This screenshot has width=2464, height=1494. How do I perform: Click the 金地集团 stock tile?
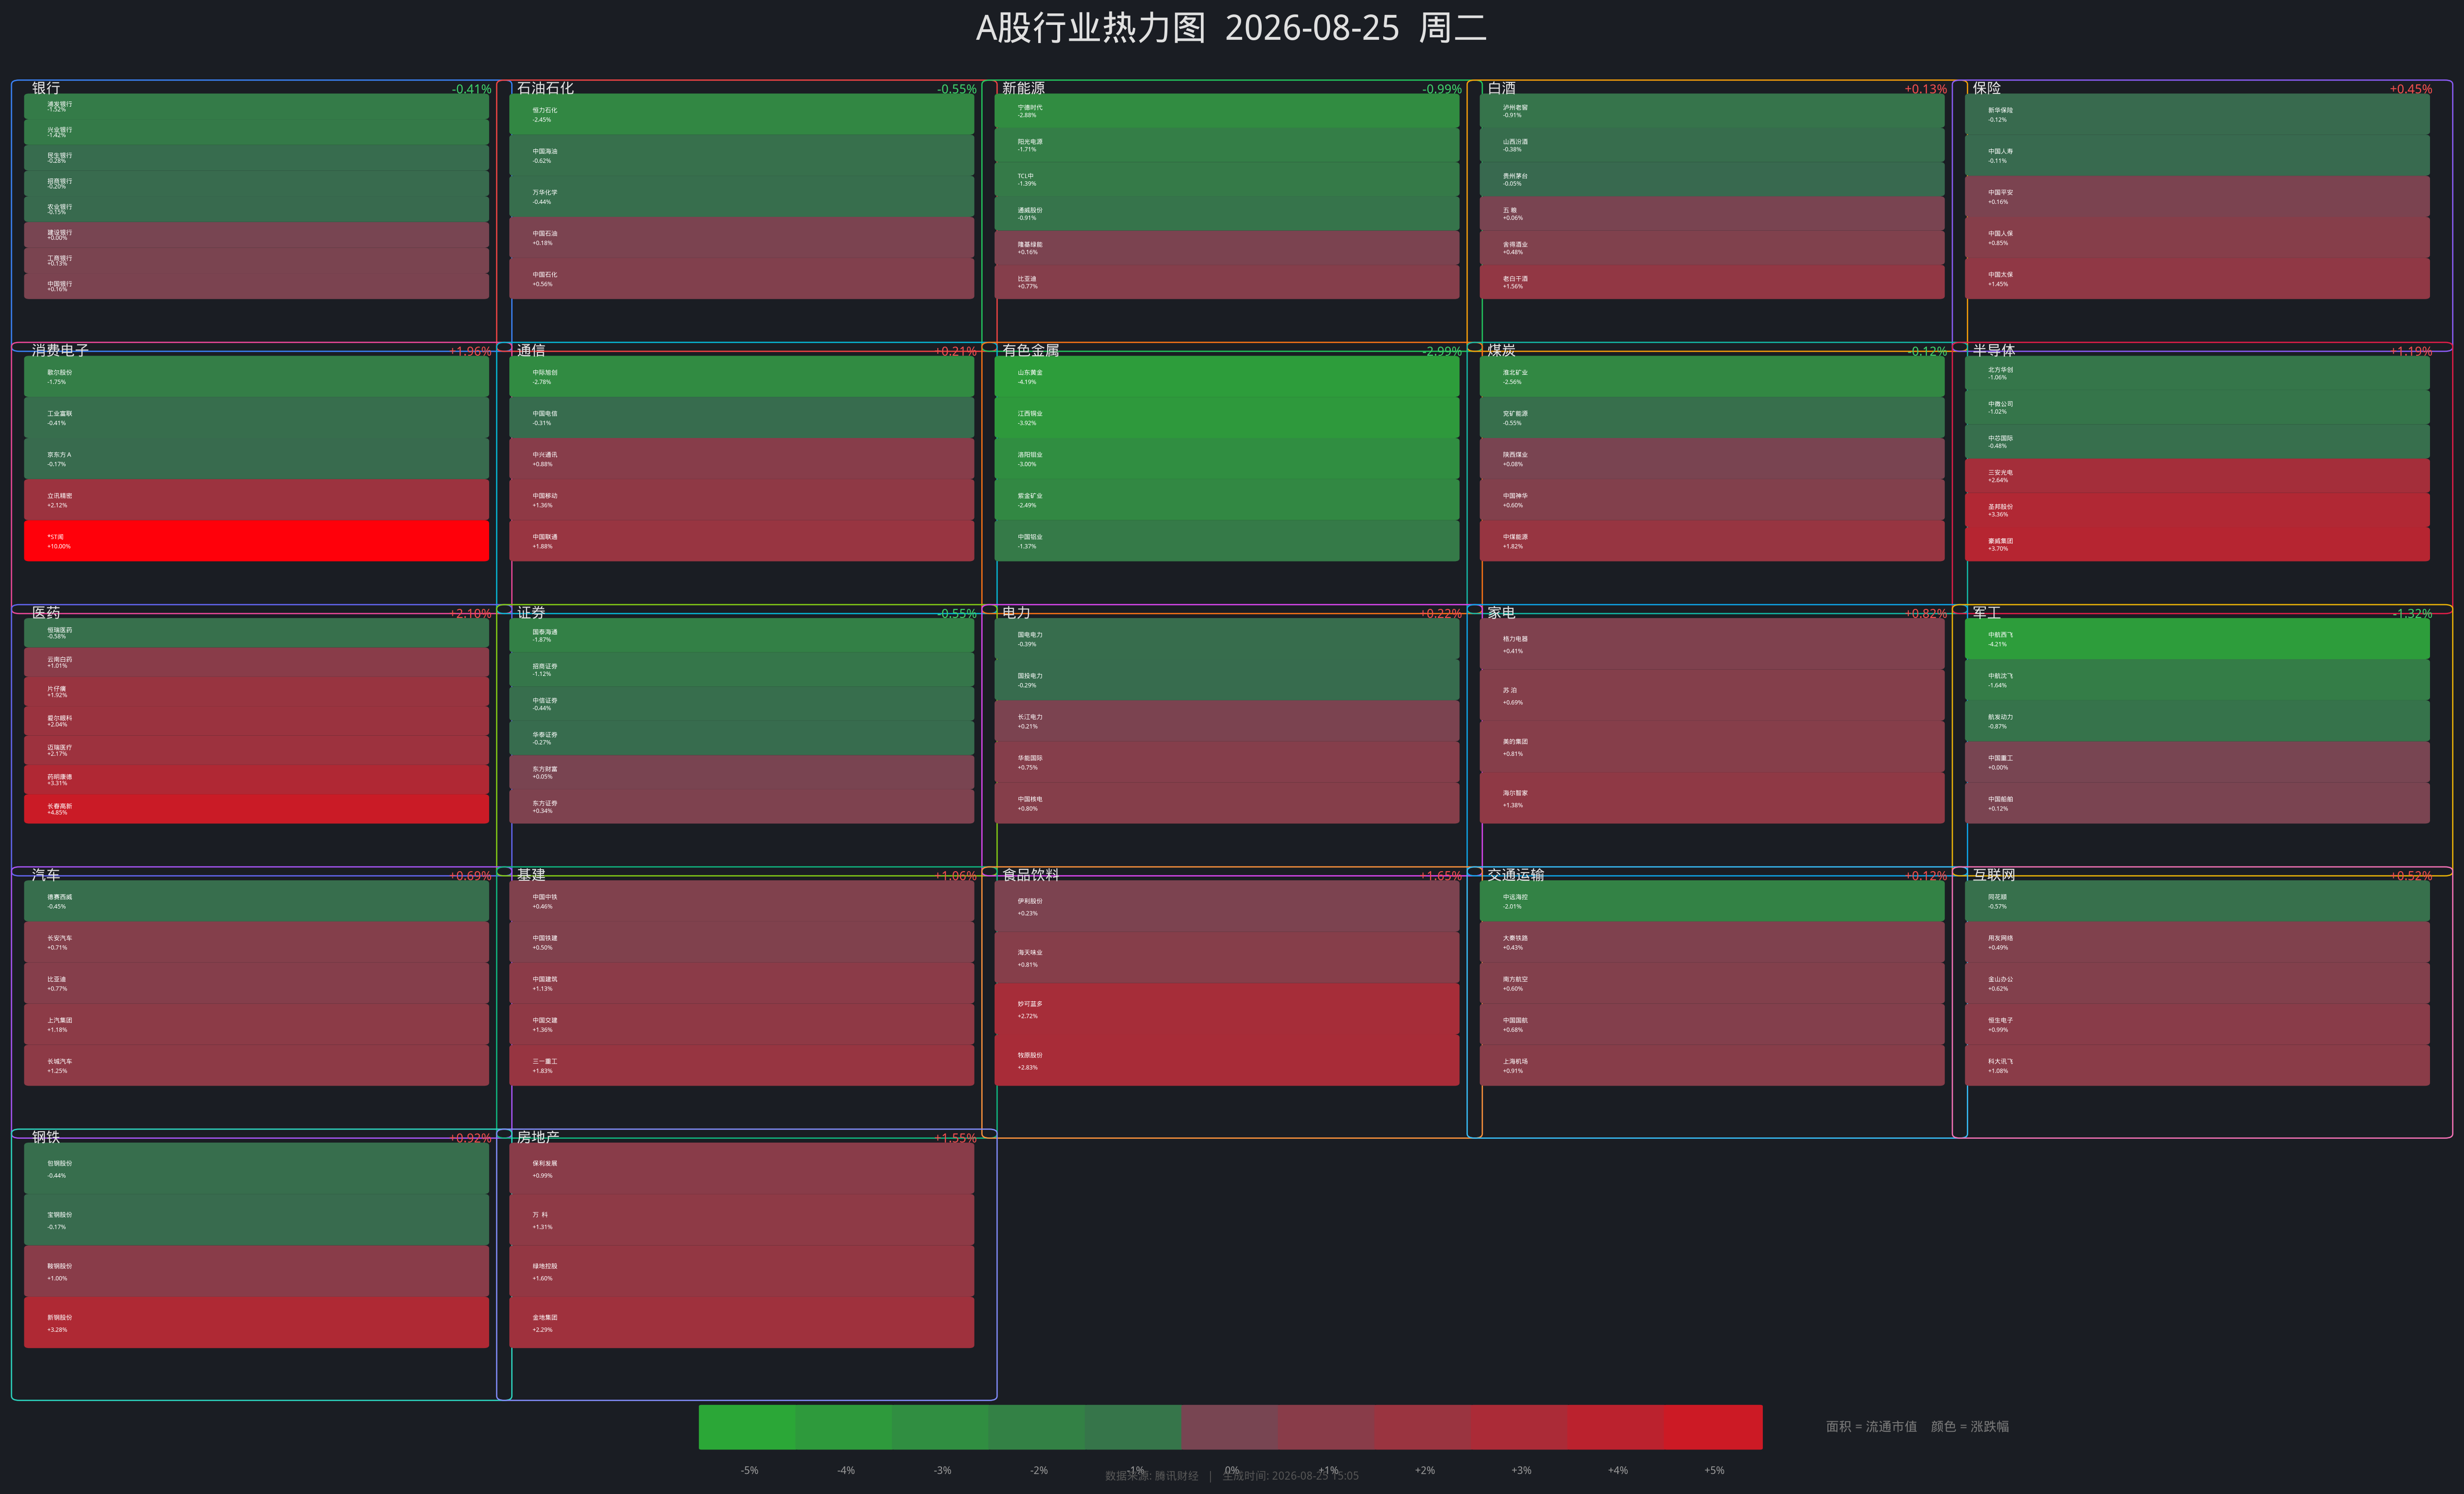point(741,1323)
